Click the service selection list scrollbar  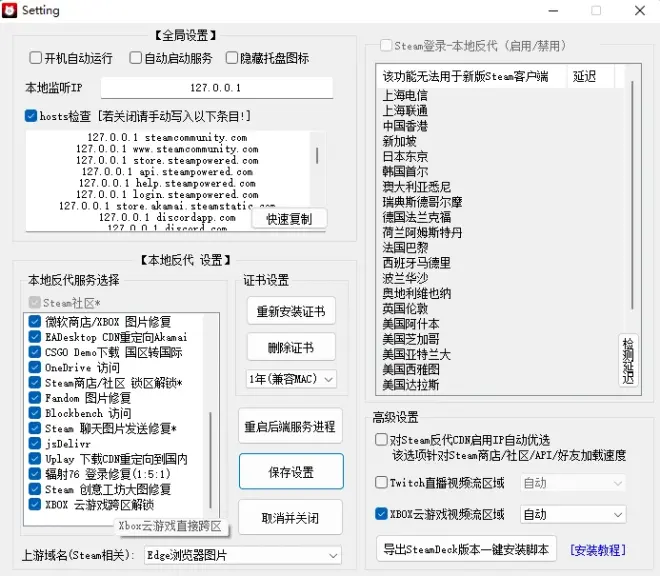[210, 459]
